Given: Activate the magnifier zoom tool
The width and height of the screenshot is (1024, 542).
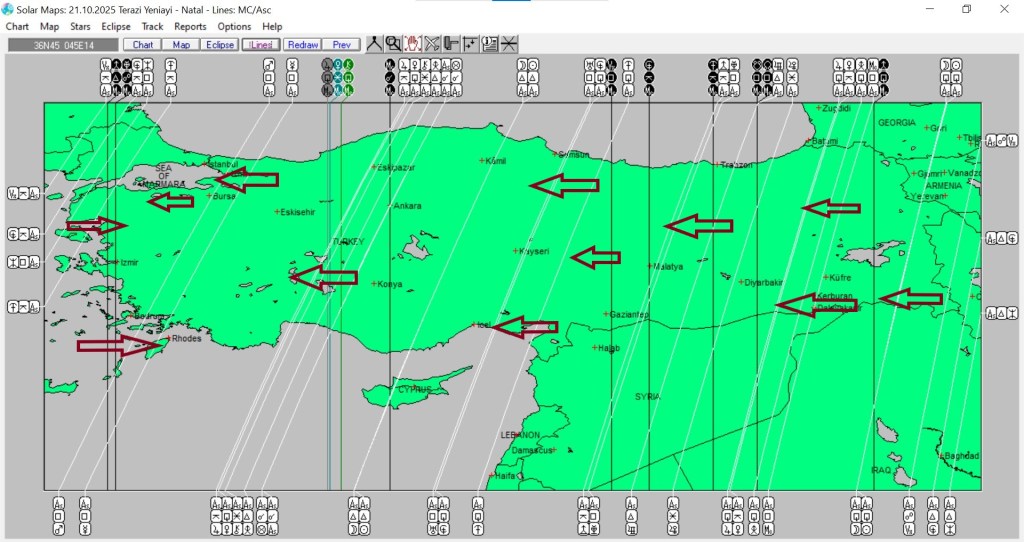Looking at the screenshot, I should pos(393,44).
